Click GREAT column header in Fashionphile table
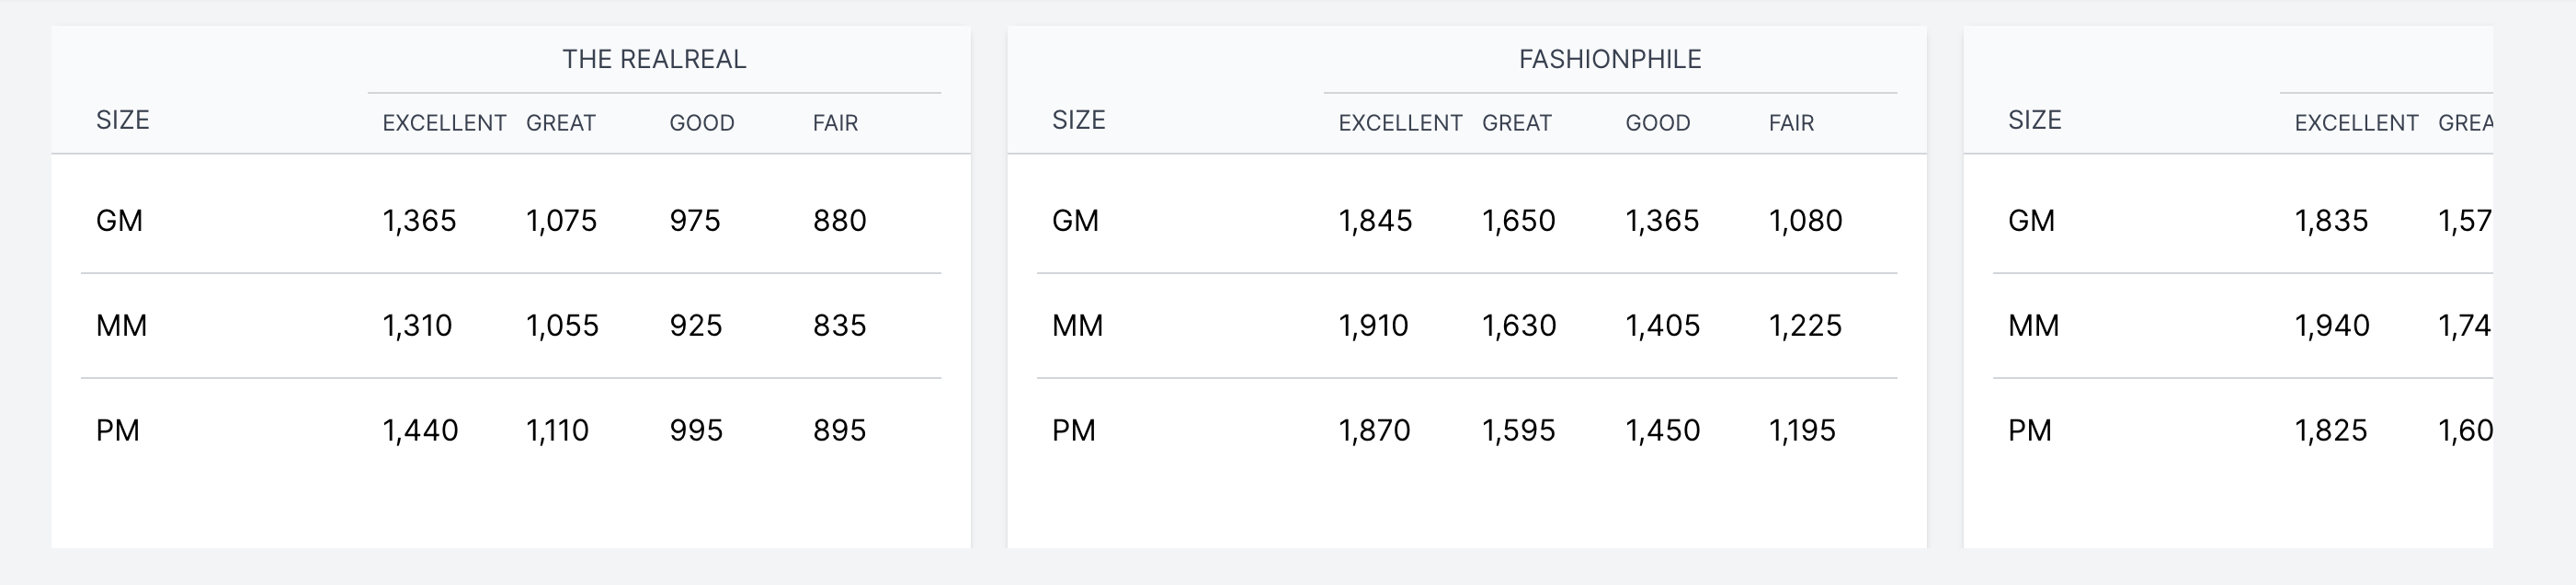 [x=1517, y=123]
